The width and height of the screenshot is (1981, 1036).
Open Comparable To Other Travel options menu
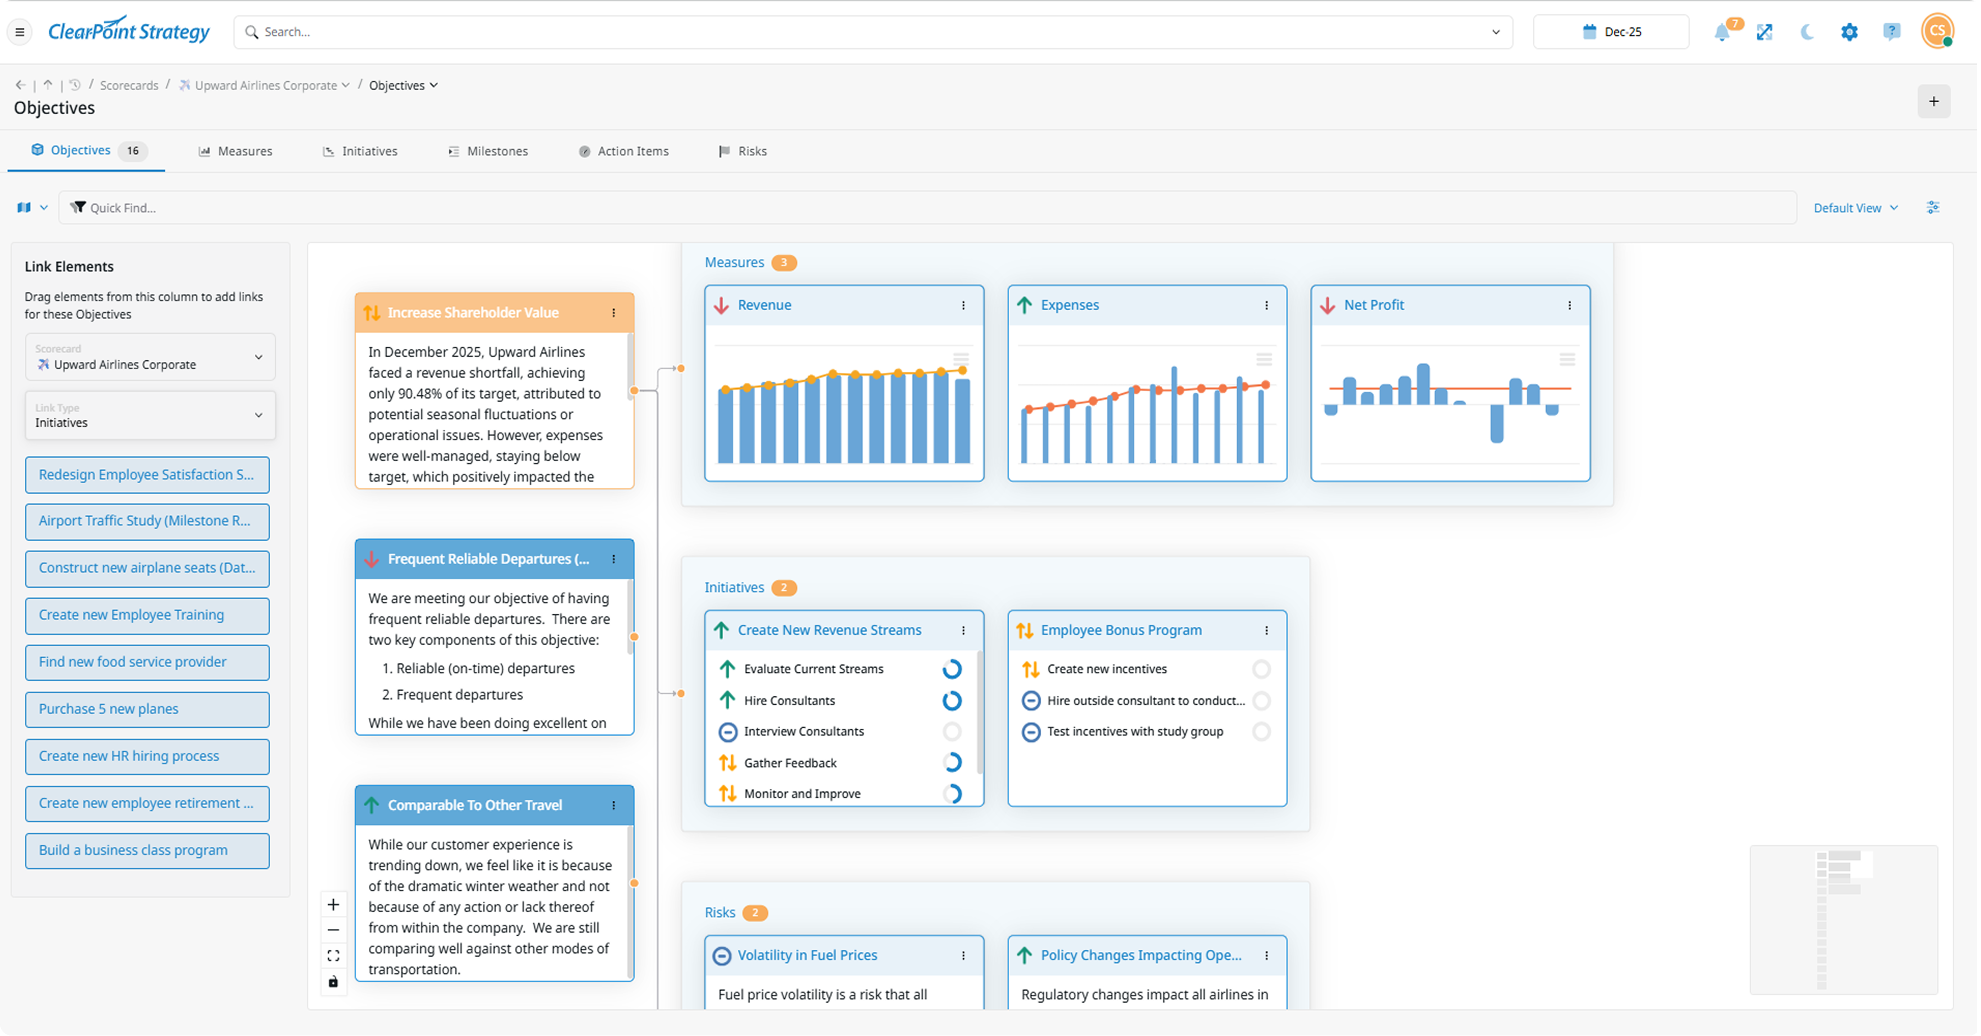(x=615, y=806)
